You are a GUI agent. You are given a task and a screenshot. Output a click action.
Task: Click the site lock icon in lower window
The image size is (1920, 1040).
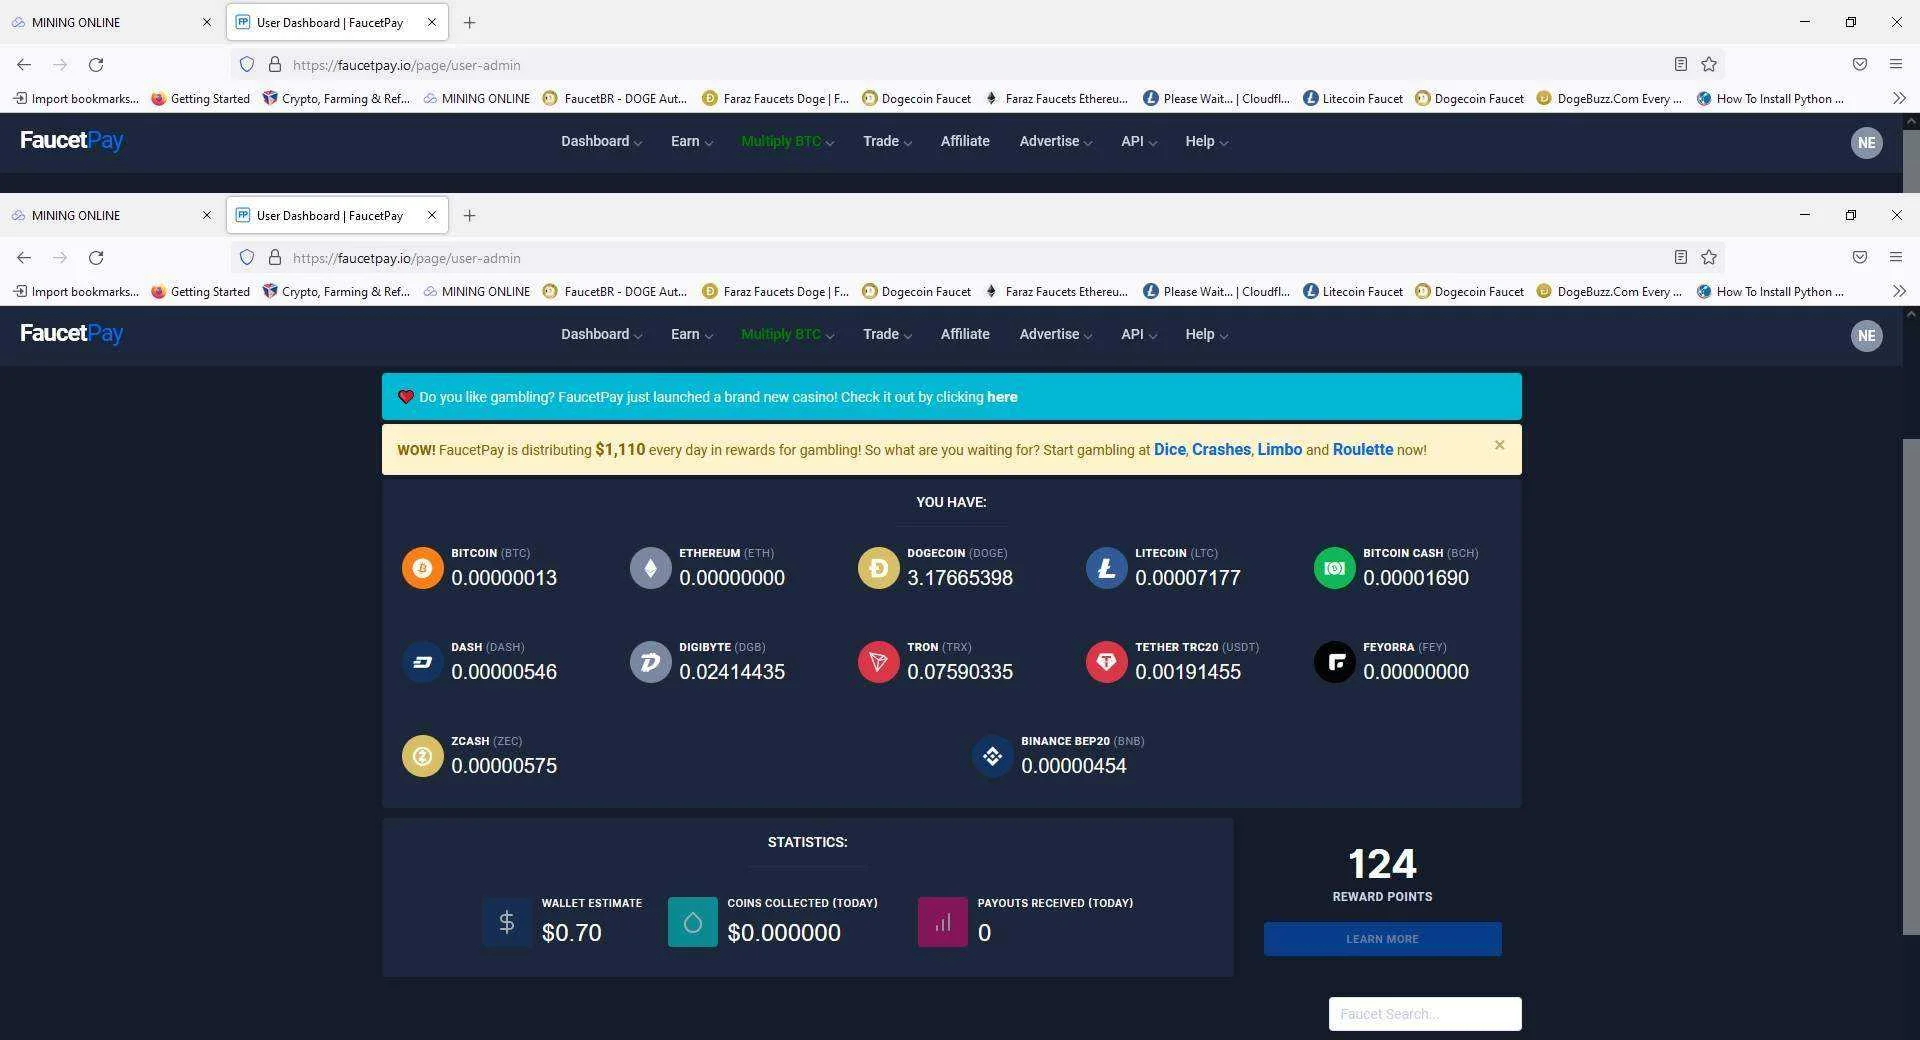click(275, 258)
